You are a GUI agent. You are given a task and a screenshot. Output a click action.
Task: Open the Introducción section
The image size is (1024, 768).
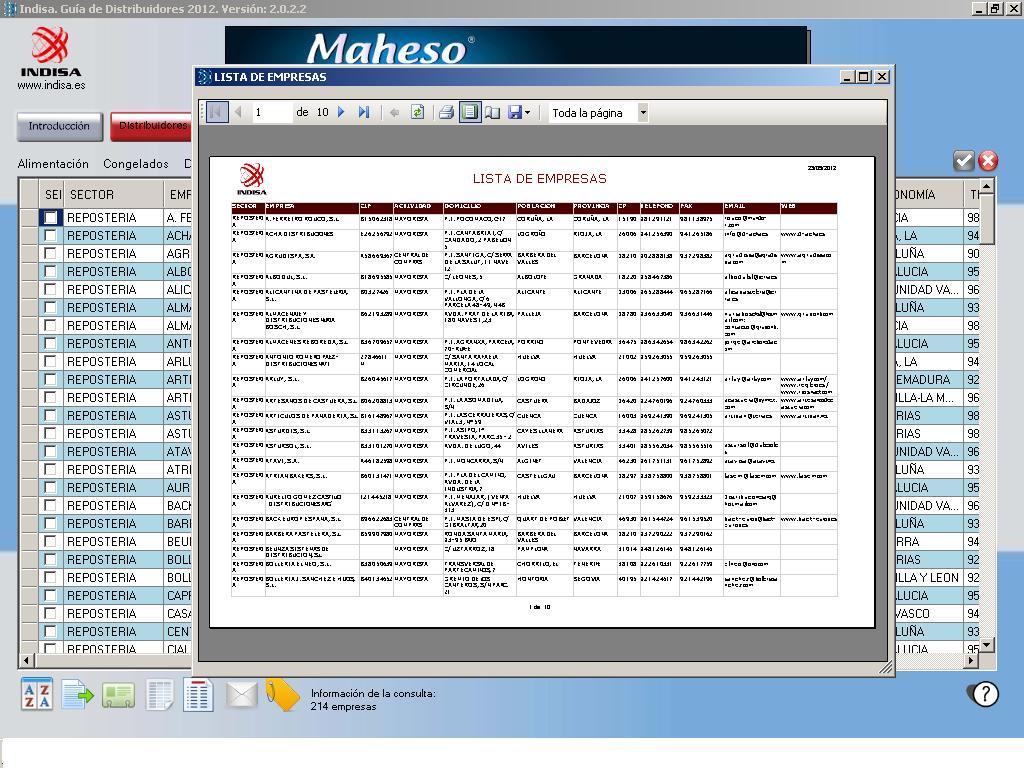coord(59,126)
